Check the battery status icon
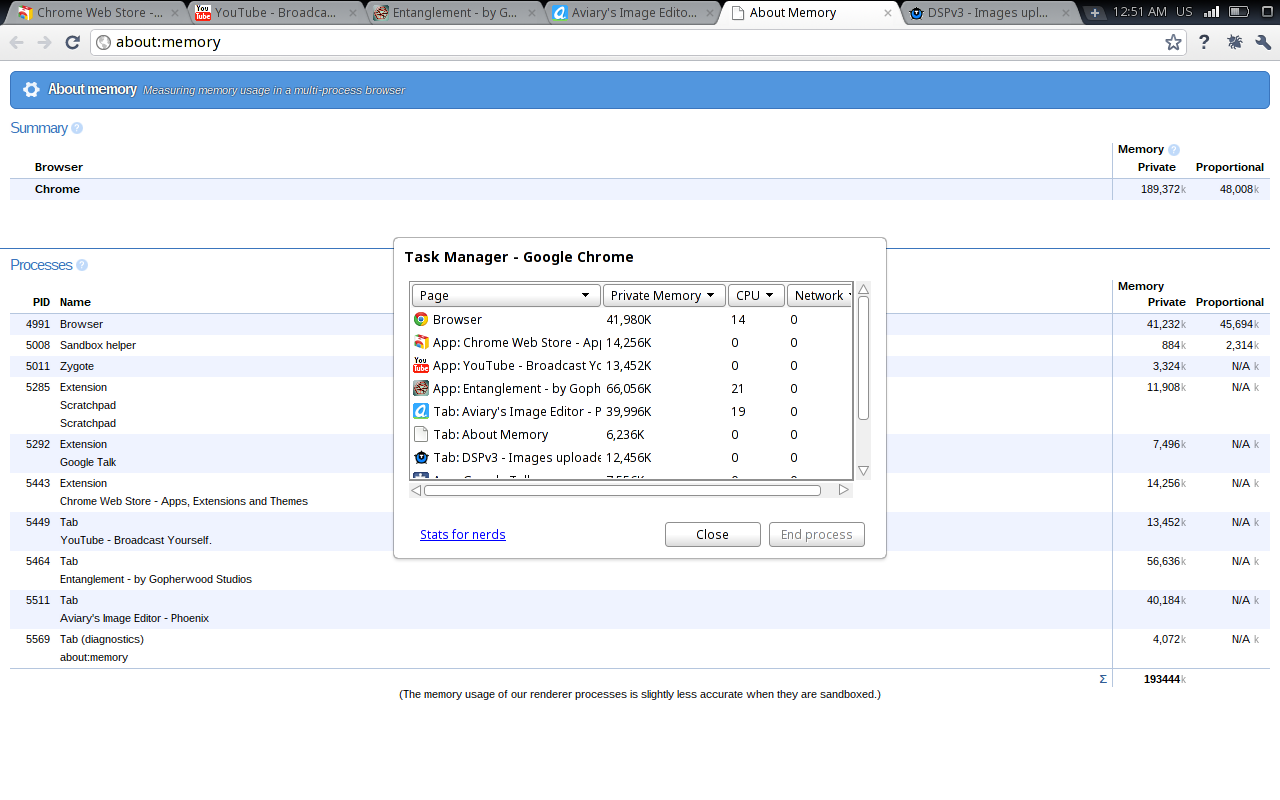This screenshot has height=800, width=1280. pyautogui.click(x=1239, y=12)
